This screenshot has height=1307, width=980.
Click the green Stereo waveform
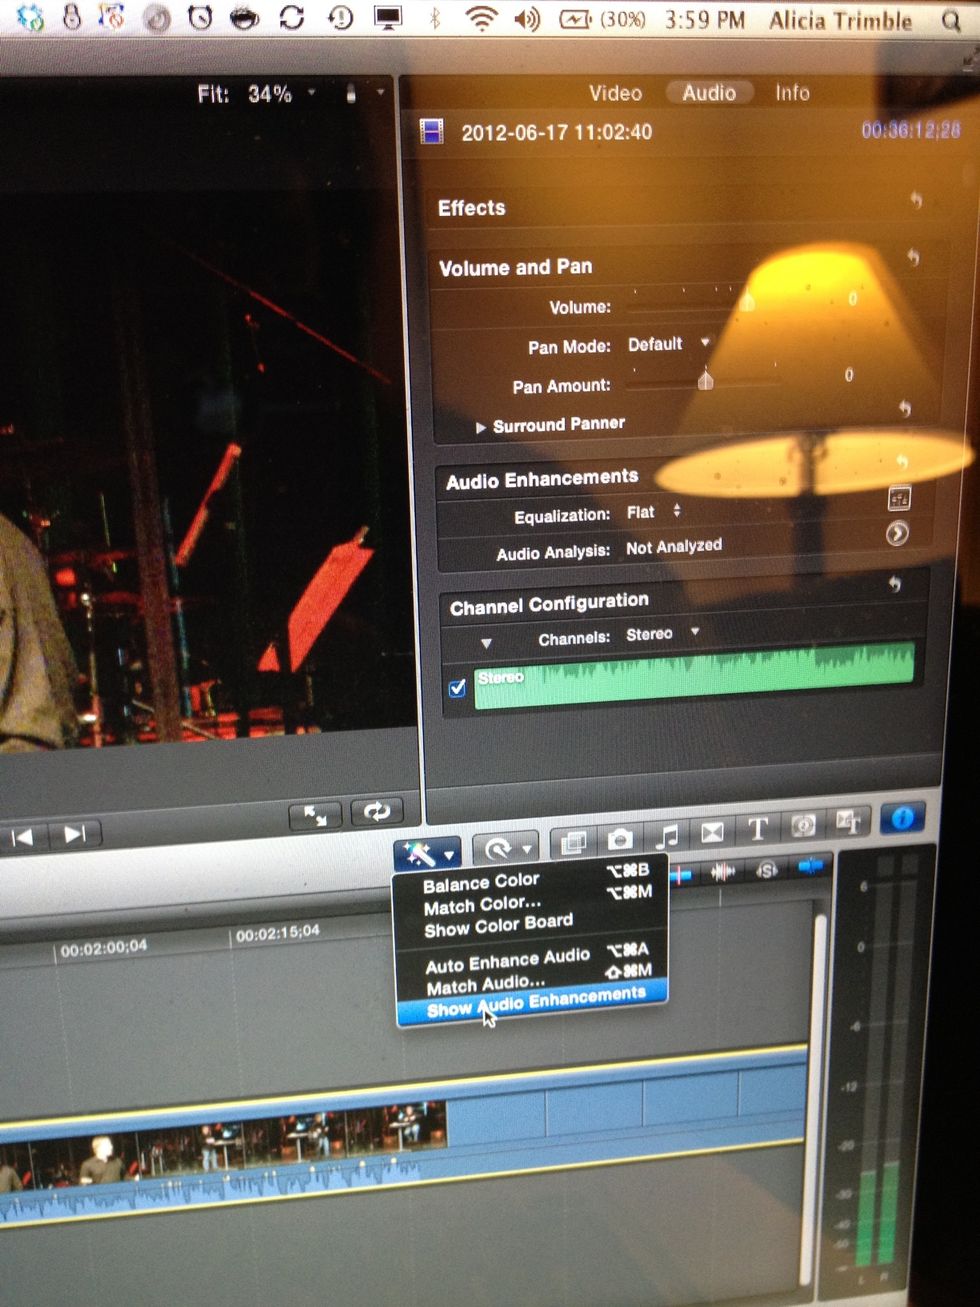[694, 675]
